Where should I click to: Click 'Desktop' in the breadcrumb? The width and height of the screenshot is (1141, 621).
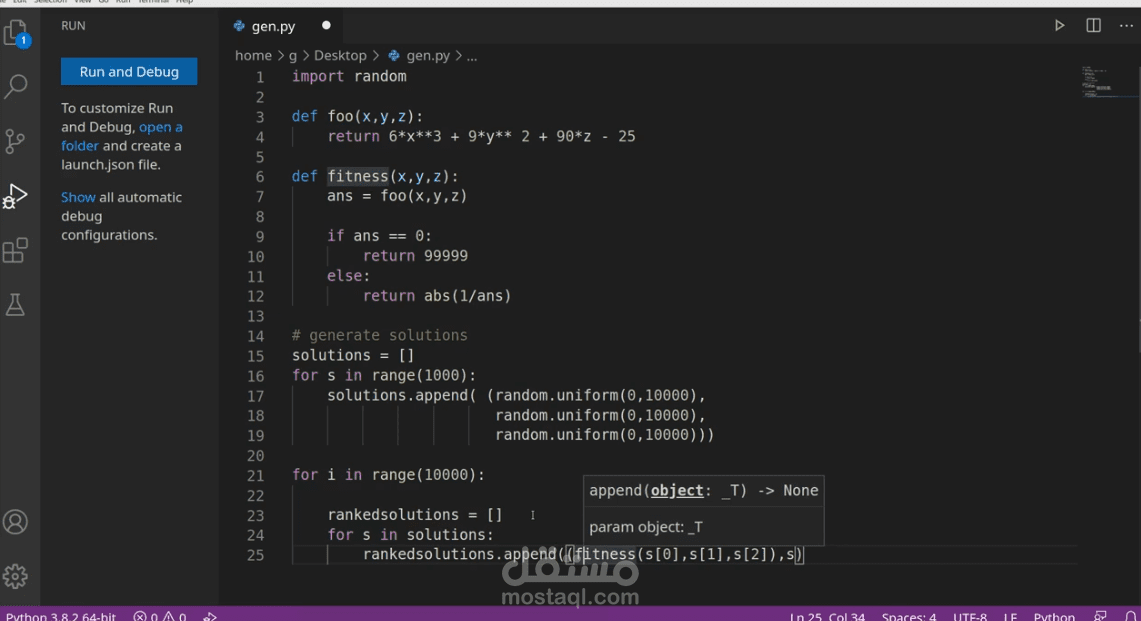coord(340,55)
